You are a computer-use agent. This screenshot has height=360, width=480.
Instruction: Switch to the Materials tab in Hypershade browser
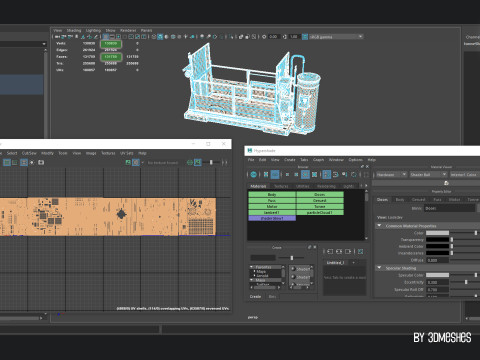coord(258,186)
